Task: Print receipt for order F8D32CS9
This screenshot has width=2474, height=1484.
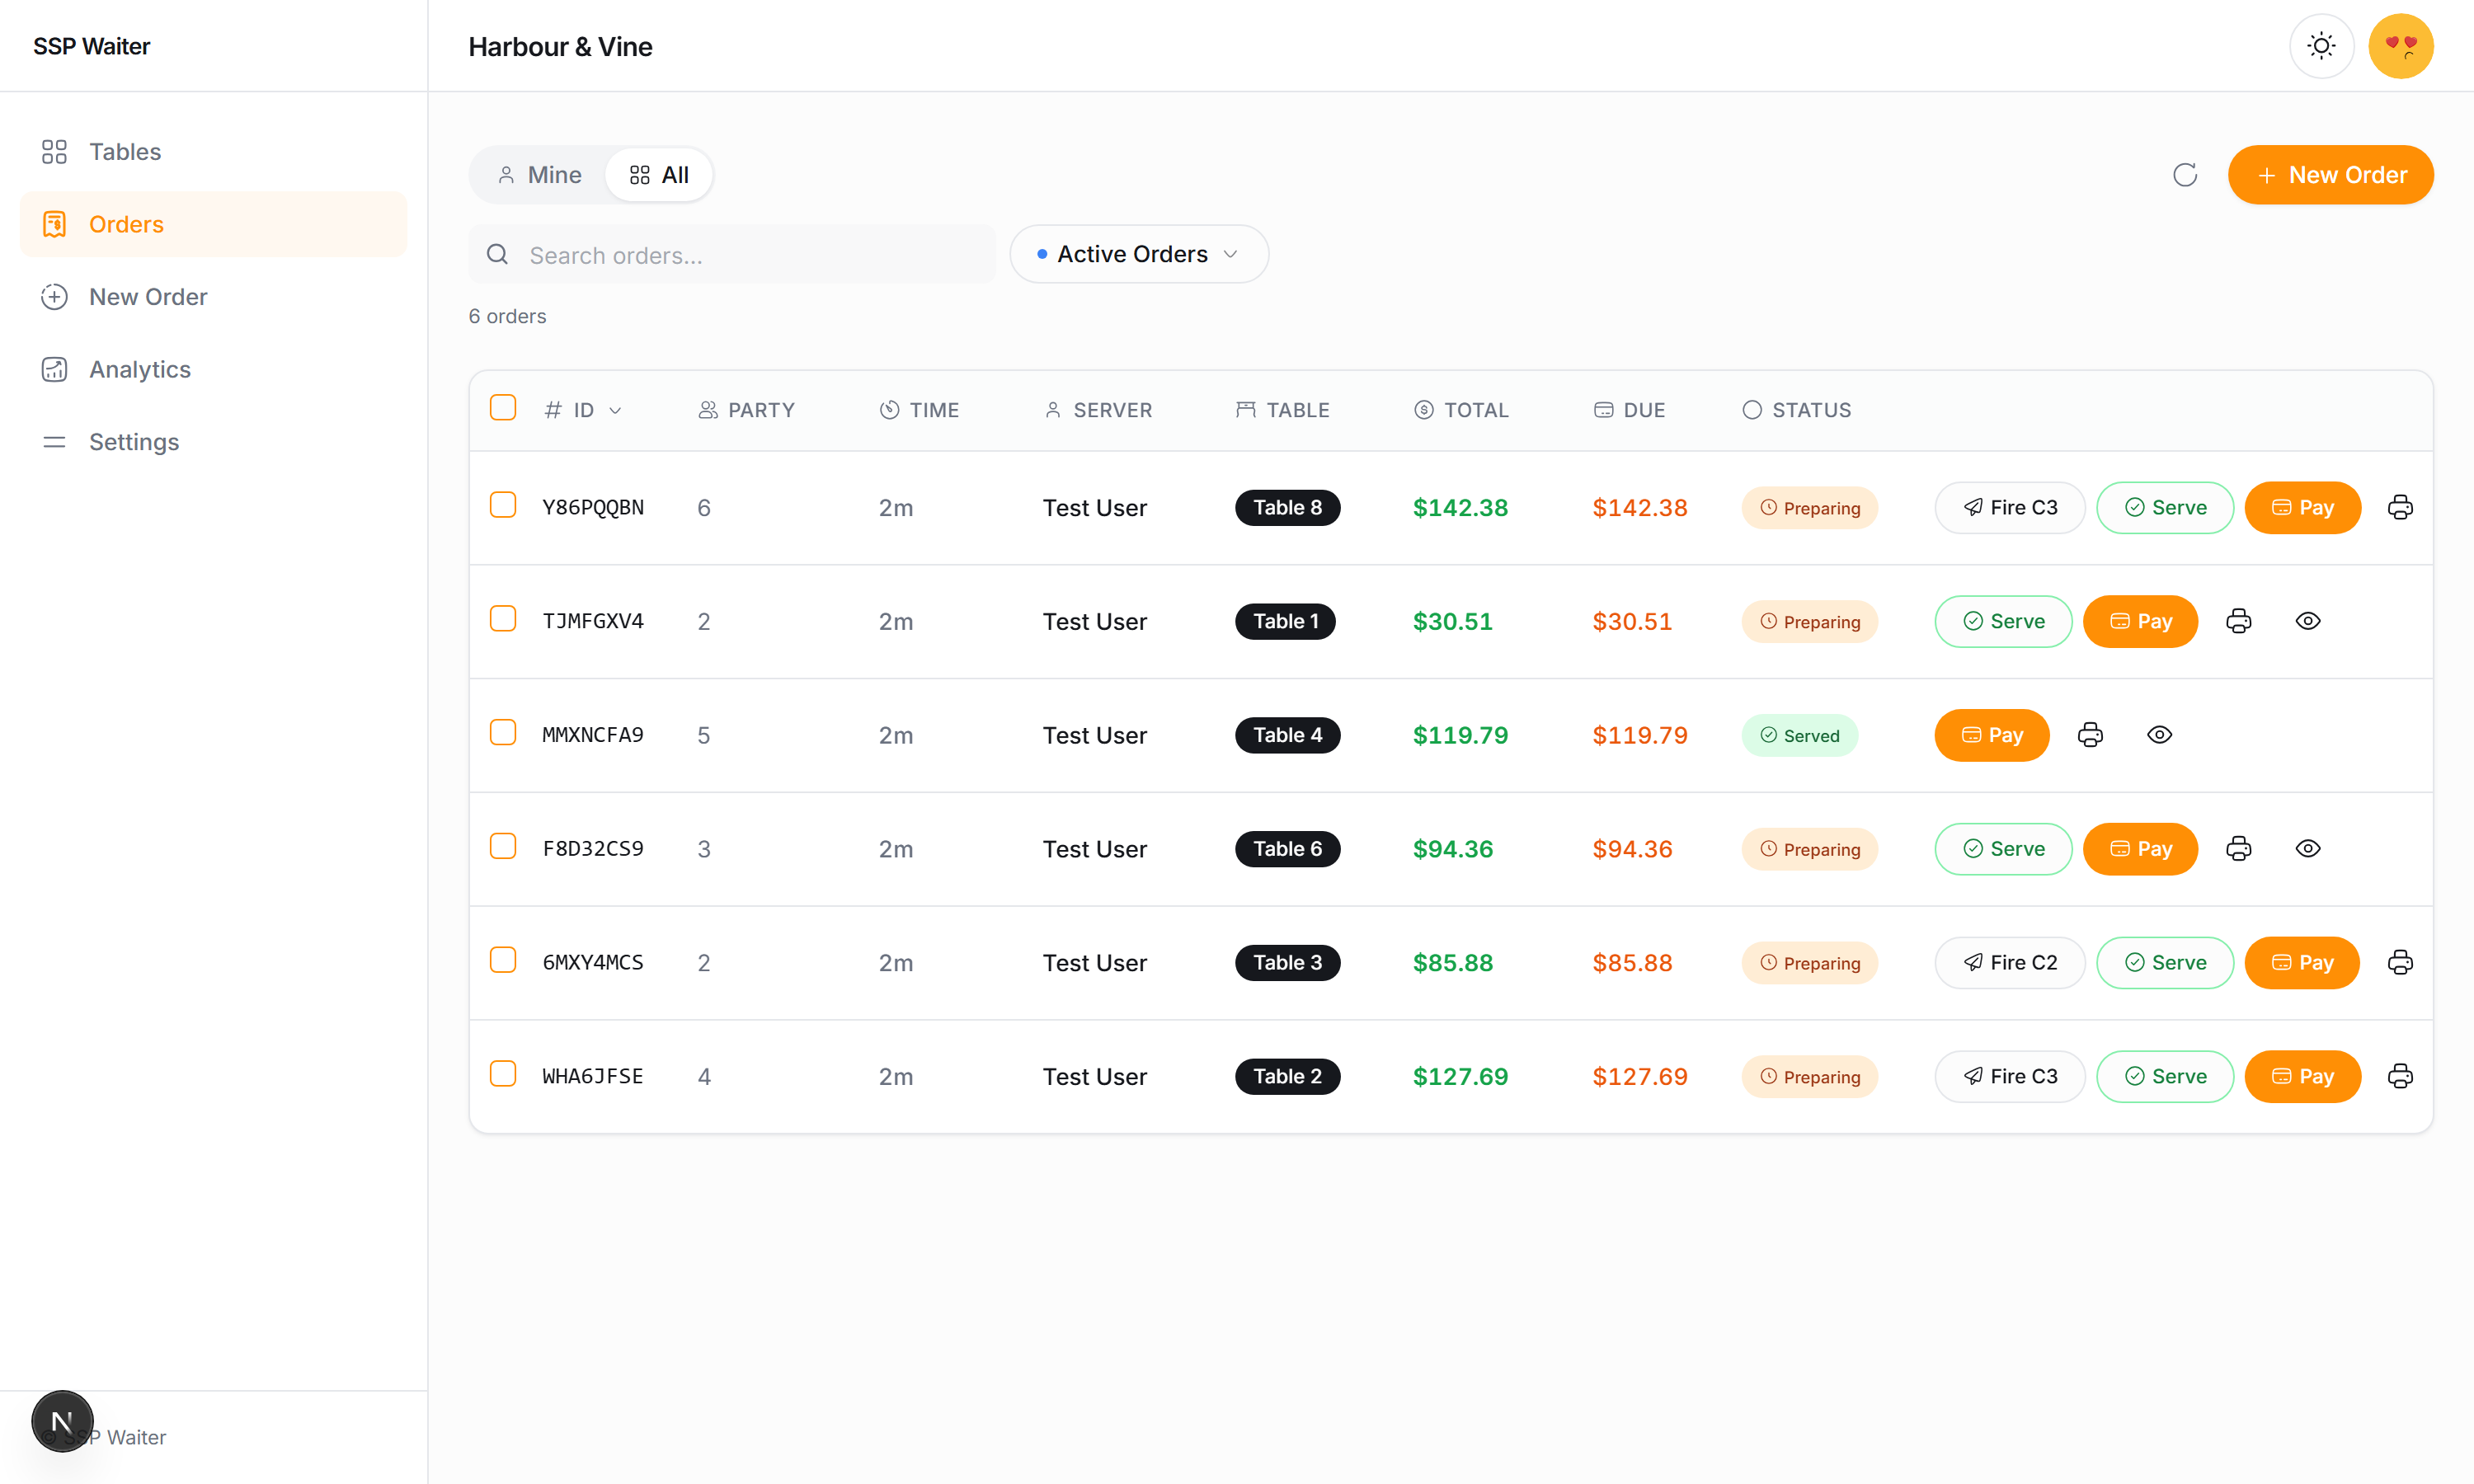Action: point(2239,849)
